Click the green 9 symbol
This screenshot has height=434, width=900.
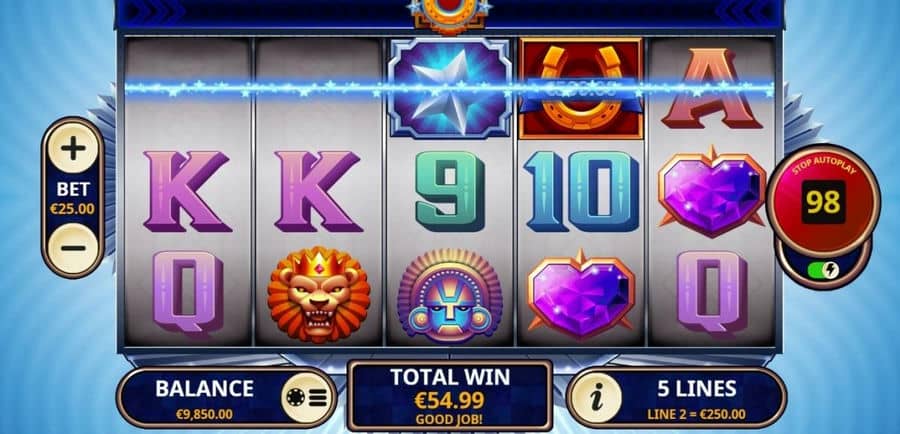pyautogui.click(x=450, y=191)
